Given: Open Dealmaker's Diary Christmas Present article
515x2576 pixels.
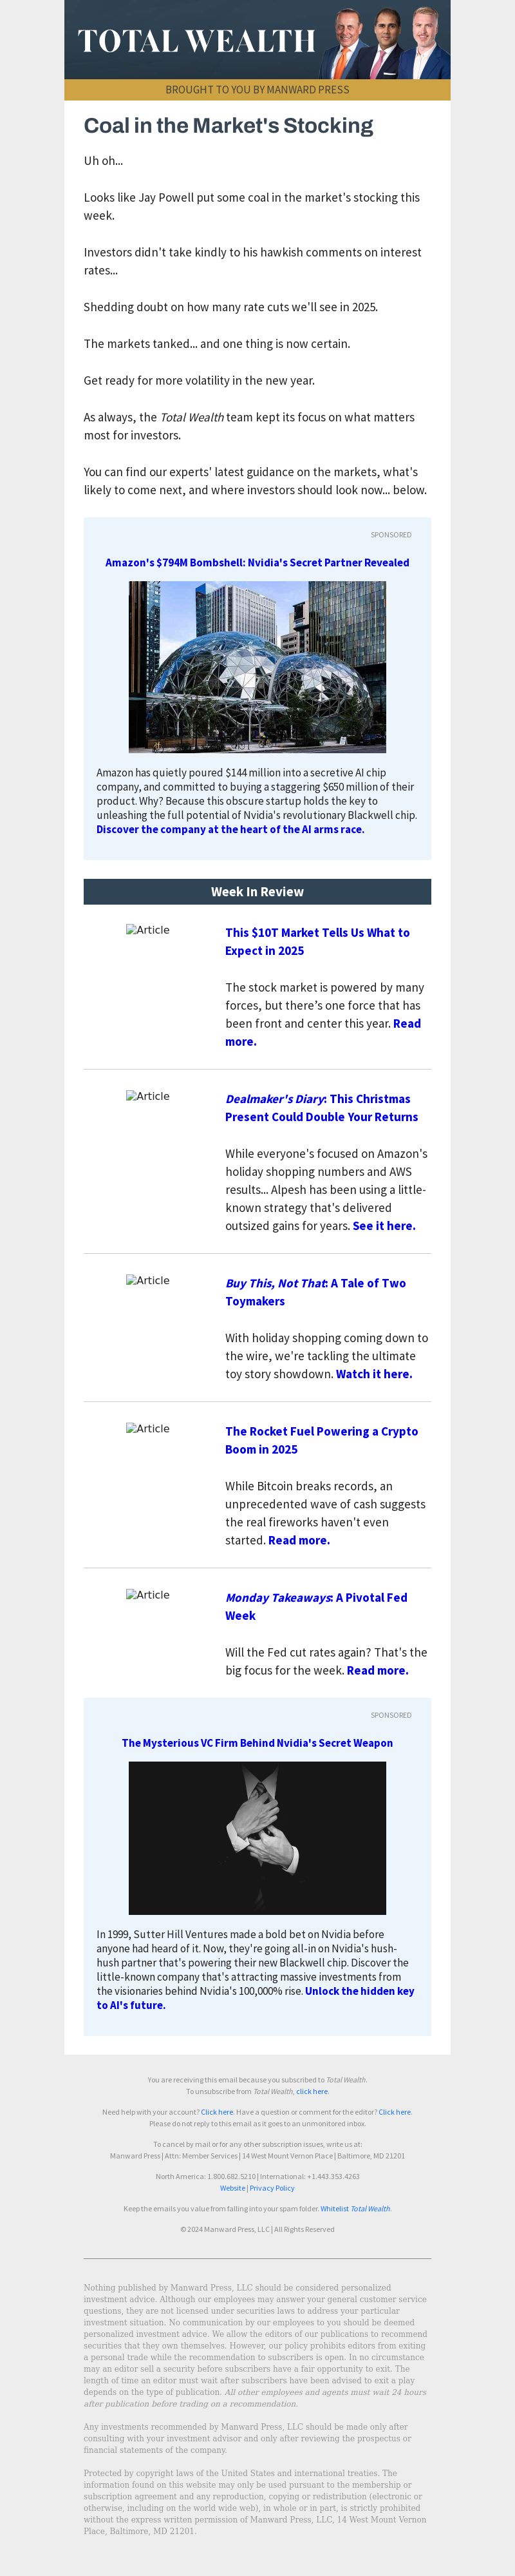Looking at the screenshot, I should point(321,1107).
